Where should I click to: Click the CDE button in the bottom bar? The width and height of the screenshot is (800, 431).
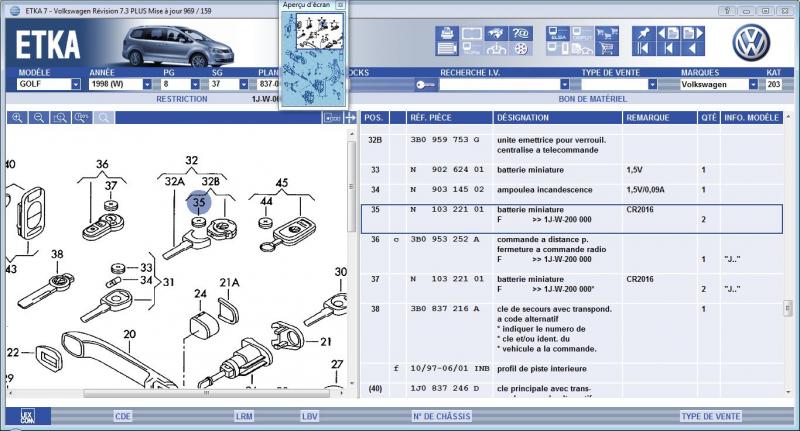tap(123, 416)
